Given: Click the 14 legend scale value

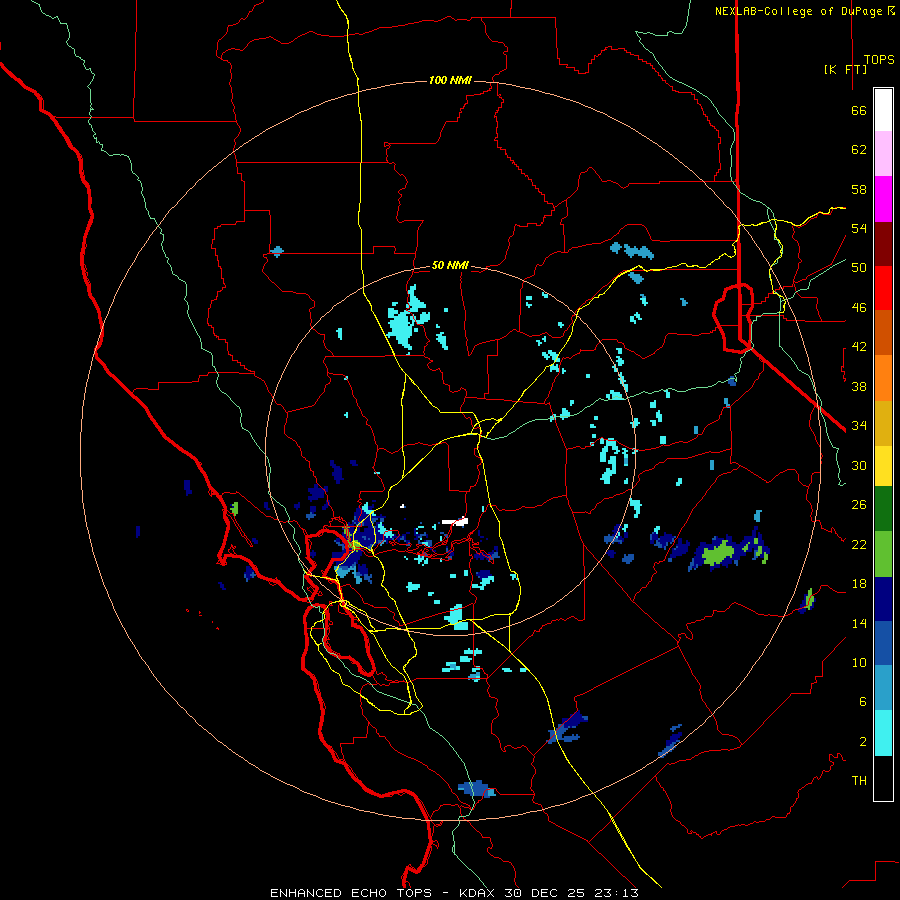Looking at the screenshot, I should click(x=859, y=623).
